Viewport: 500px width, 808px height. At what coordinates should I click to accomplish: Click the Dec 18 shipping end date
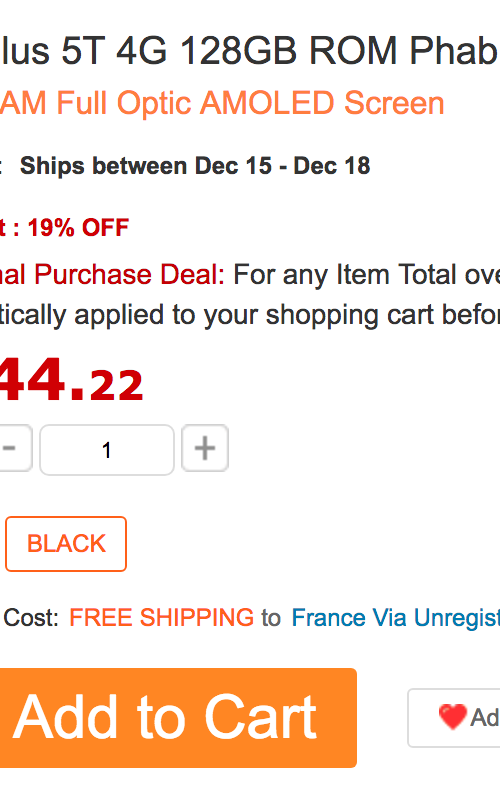click(332, 166)
